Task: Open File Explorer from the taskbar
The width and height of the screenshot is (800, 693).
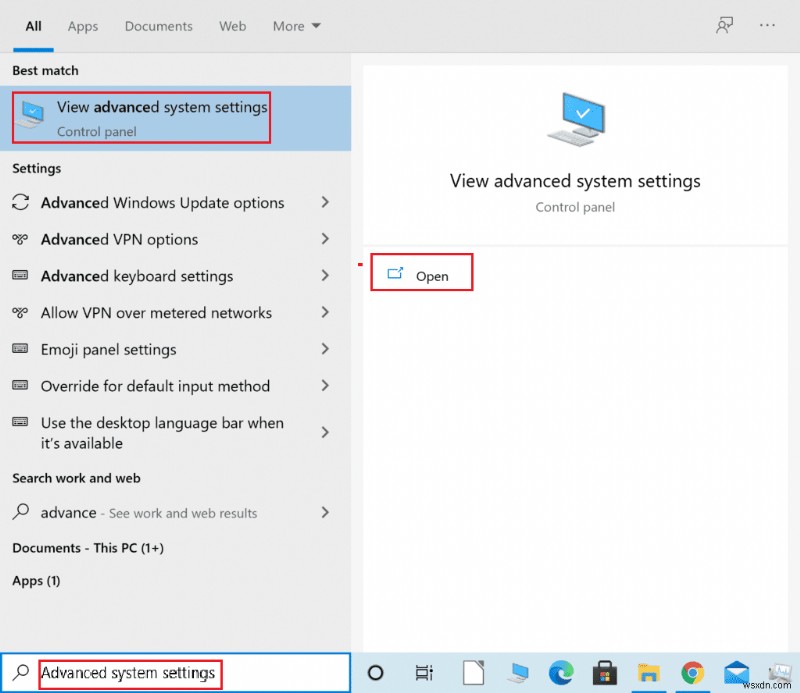Action: coord(650,673)
